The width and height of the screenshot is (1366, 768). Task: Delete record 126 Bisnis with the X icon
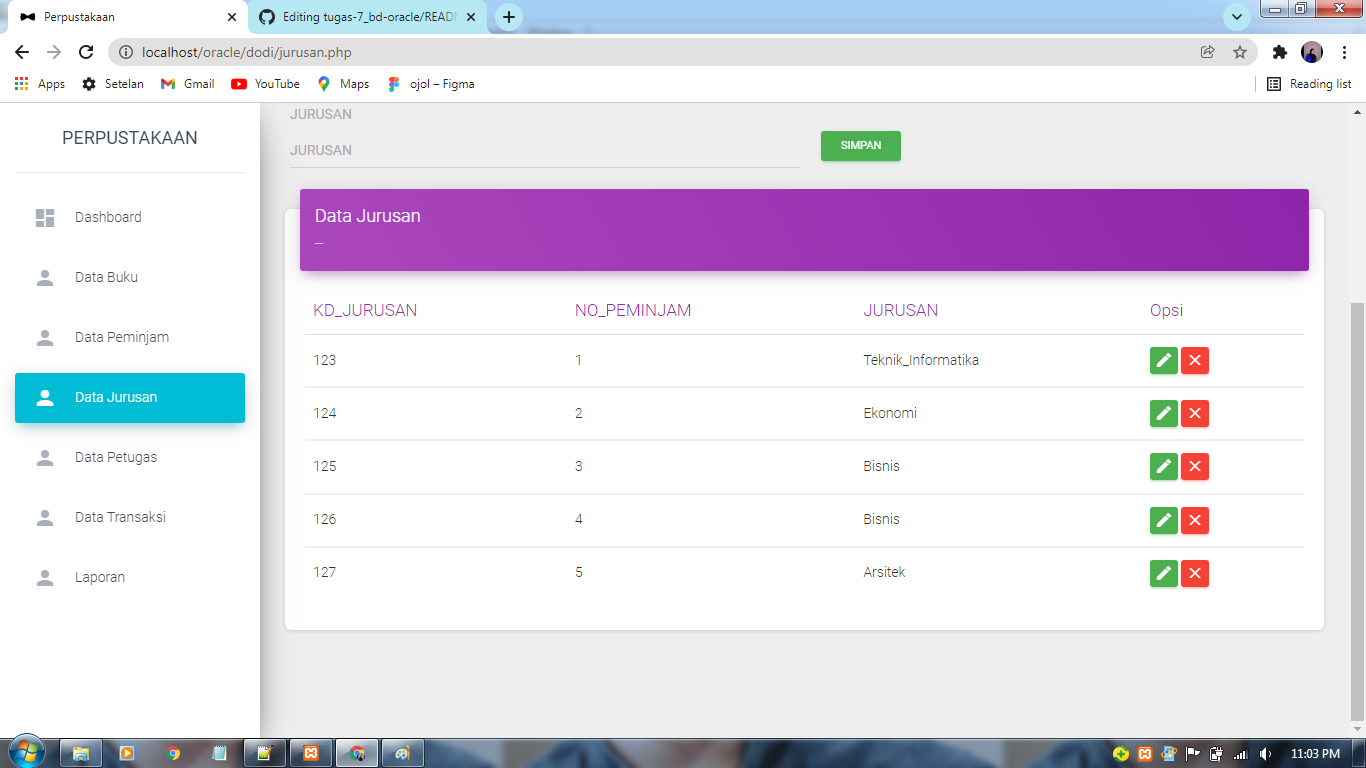[x=1195, y=520]
